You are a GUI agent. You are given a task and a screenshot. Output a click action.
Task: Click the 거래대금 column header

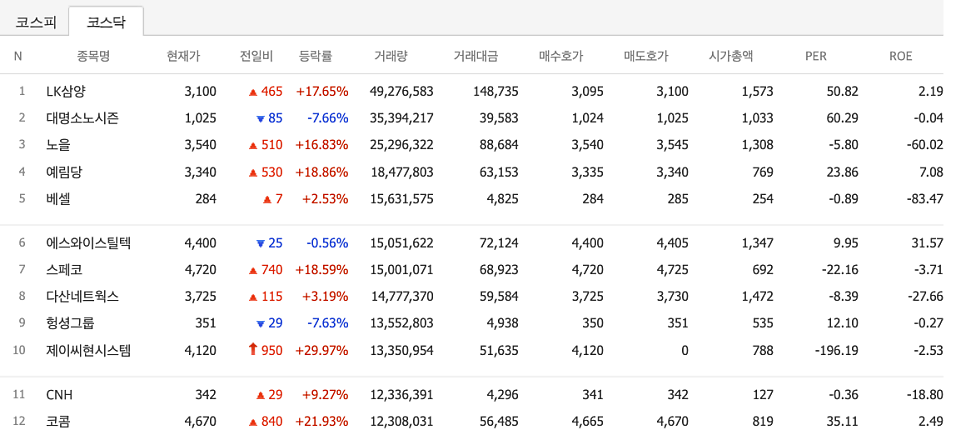(x=476, y=56)
